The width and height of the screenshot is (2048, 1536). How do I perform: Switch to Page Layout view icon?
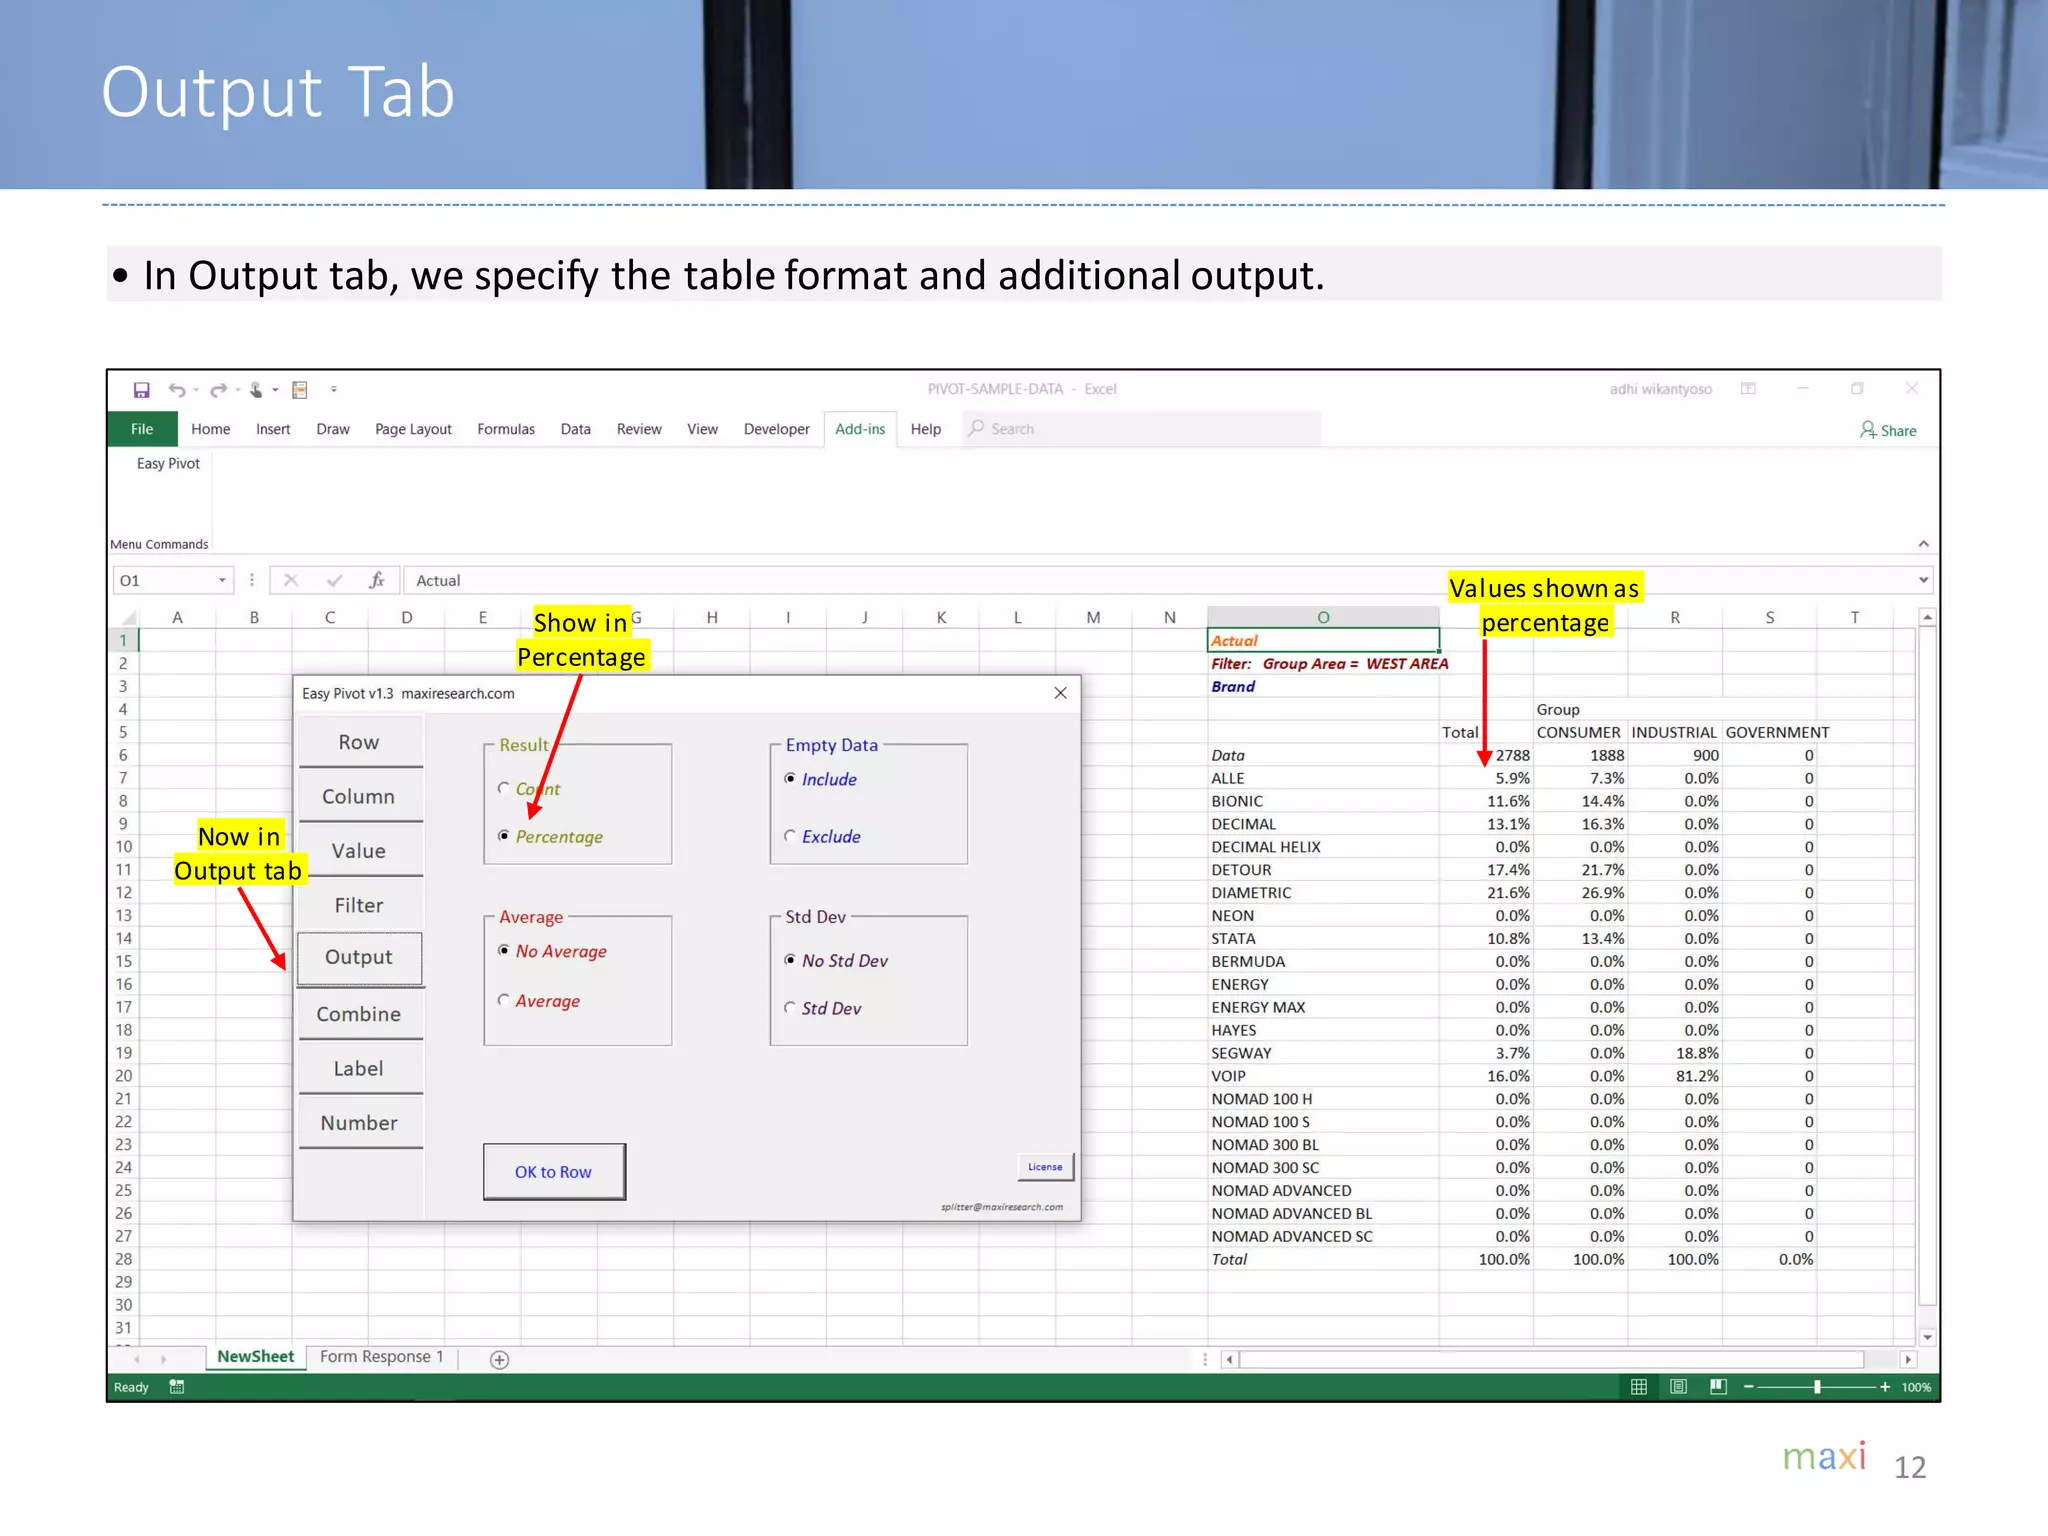(1679, 1387)
